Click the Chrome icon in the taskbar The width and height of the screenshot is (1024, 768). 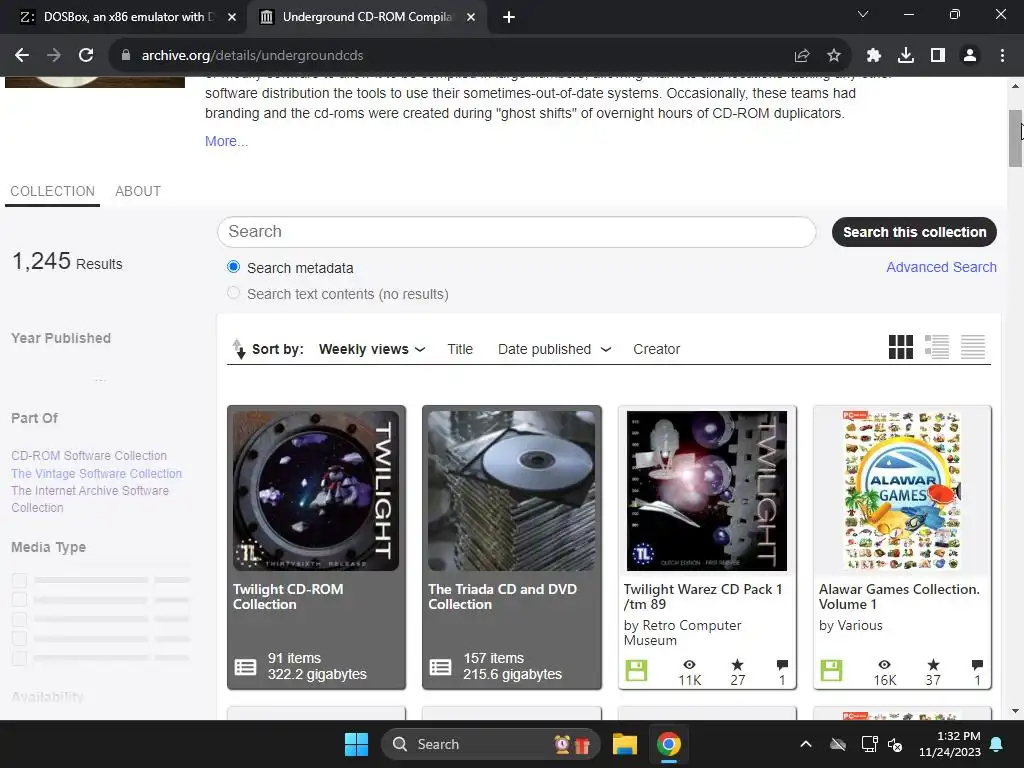click(668, 744)
